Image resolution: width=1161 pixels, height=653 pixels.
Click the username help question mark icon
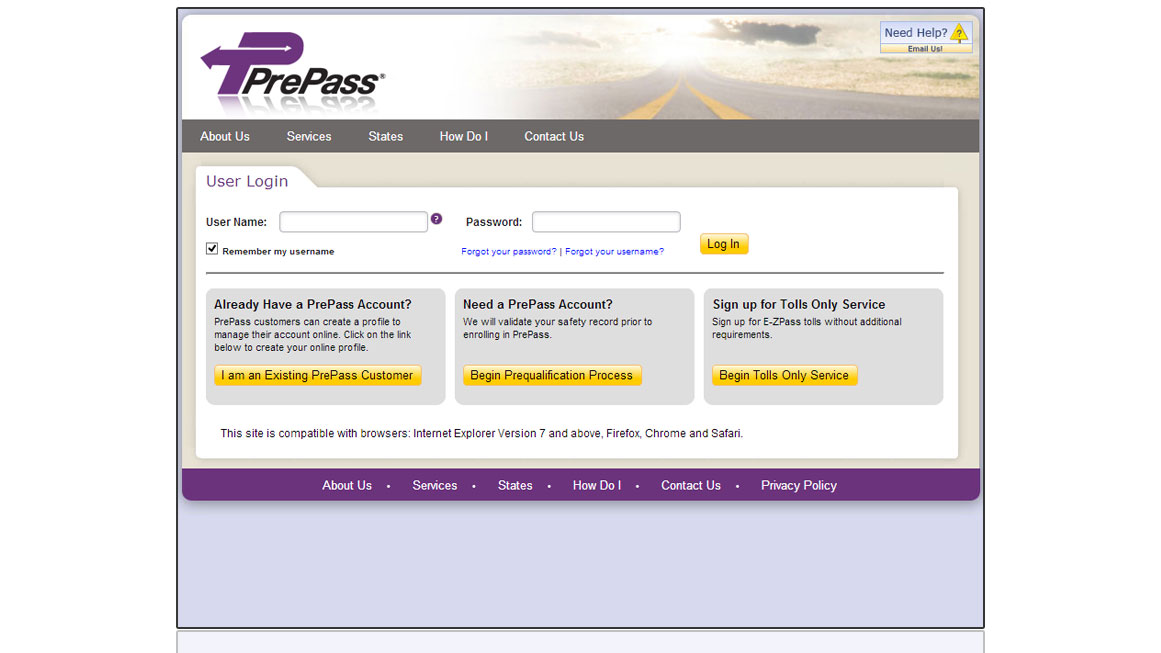(x=436, y=219)
